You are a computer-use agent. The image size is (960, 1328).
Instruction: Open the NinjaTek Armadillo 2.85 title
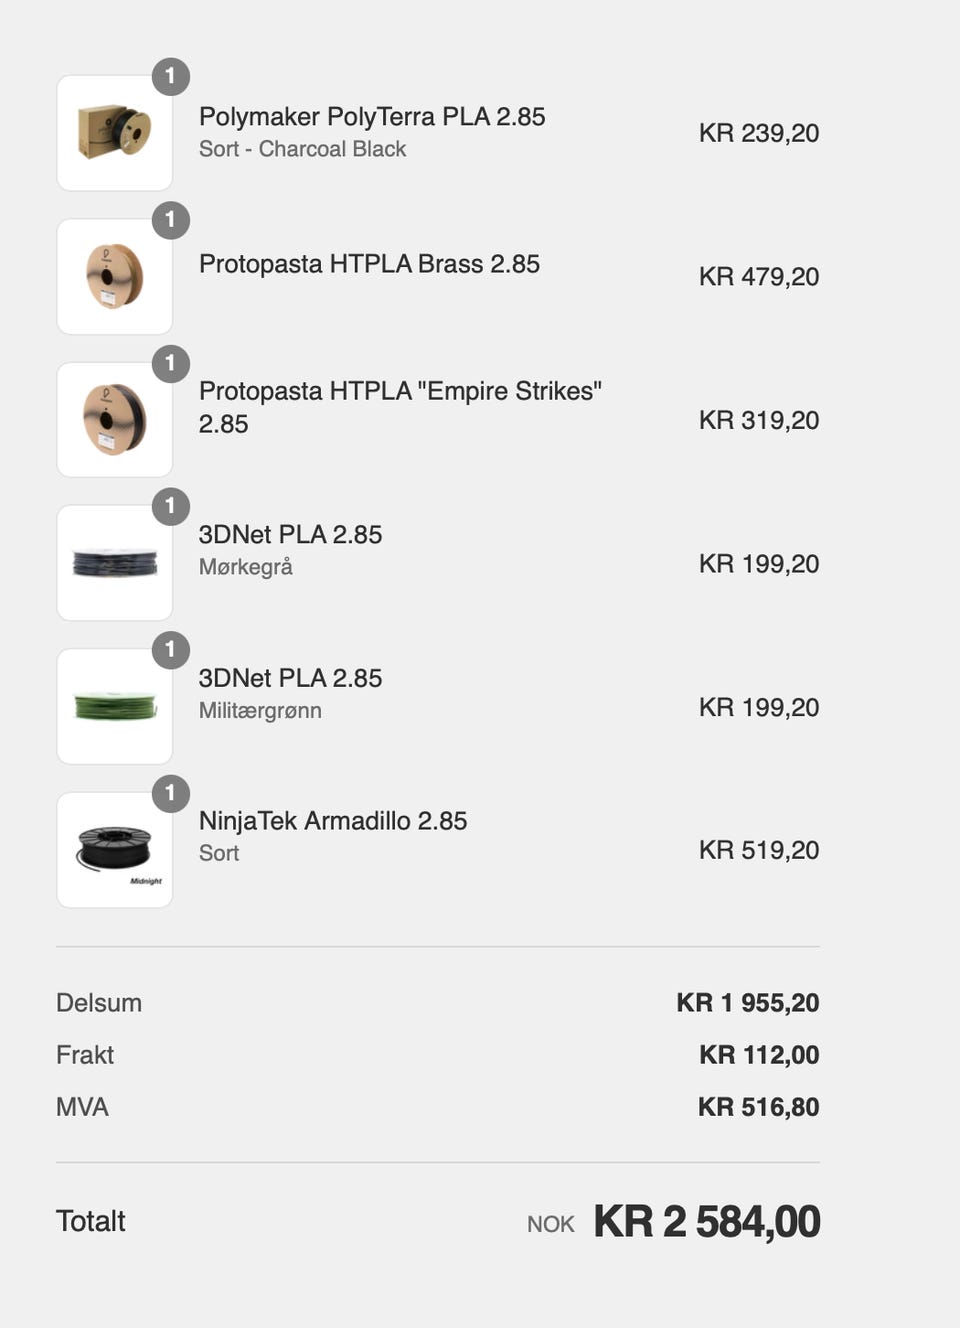click(x=333, y=821)
